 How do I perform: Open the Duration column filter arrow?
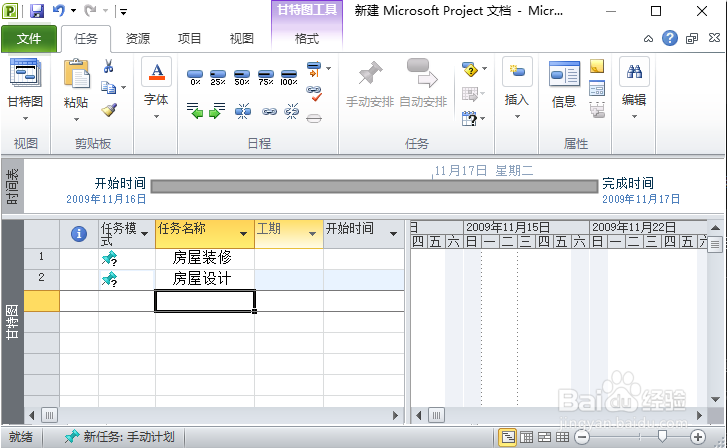tap(312, 234)
